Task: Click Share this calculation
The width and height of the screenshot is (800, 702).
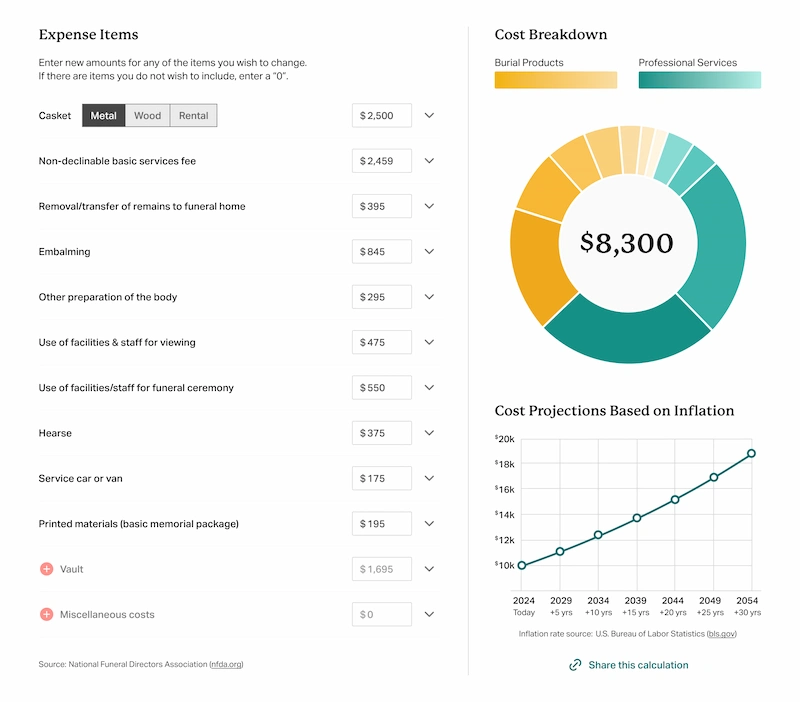Action: click(x=638, y=665)
